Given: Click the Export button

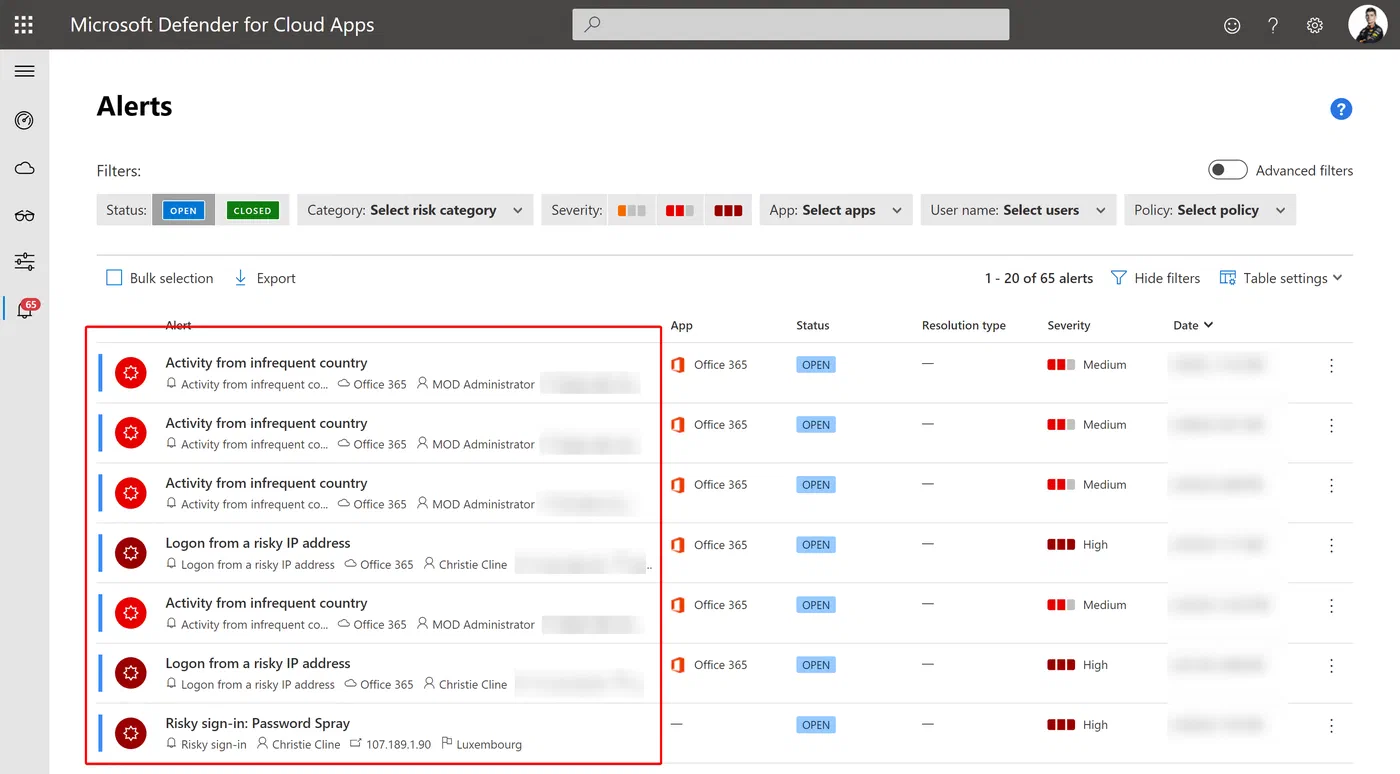Looking at the screenshot, I should pos(265,278).
